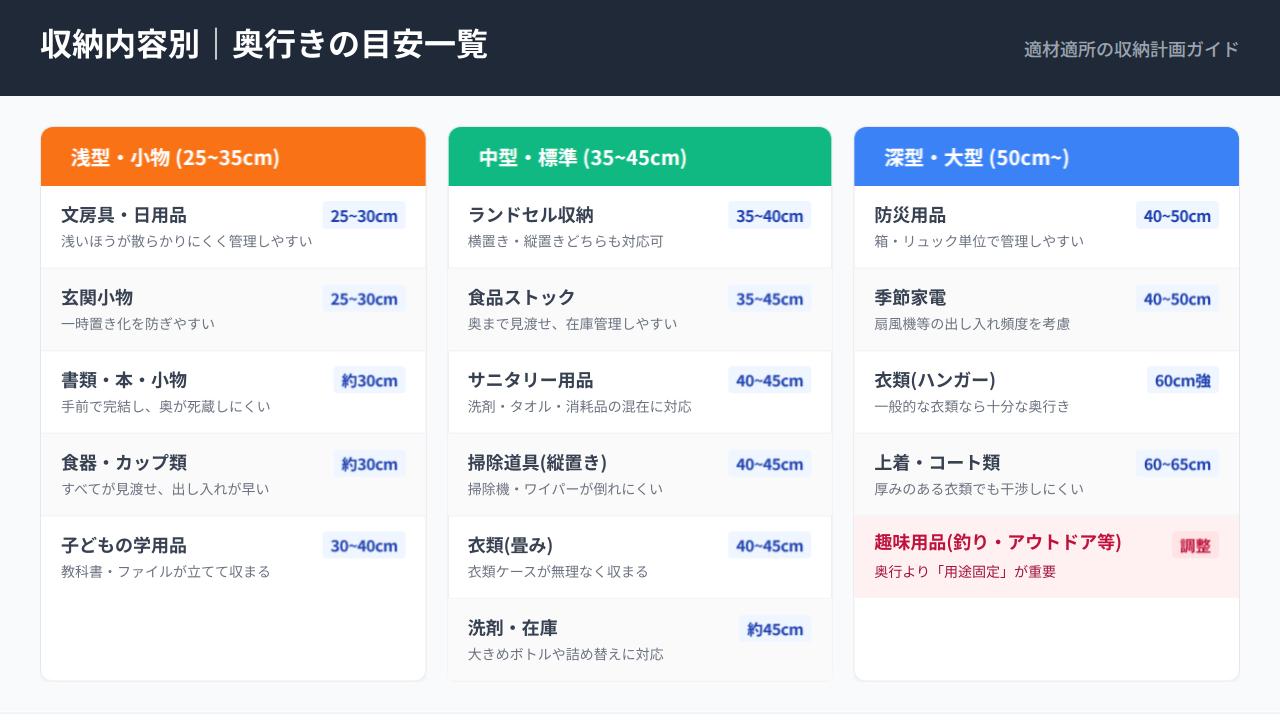The height and width of the screenshot is (720, 1280).
Task: Click the 約45cm badge for 洗剤・在庫
Action: [775, 629]
